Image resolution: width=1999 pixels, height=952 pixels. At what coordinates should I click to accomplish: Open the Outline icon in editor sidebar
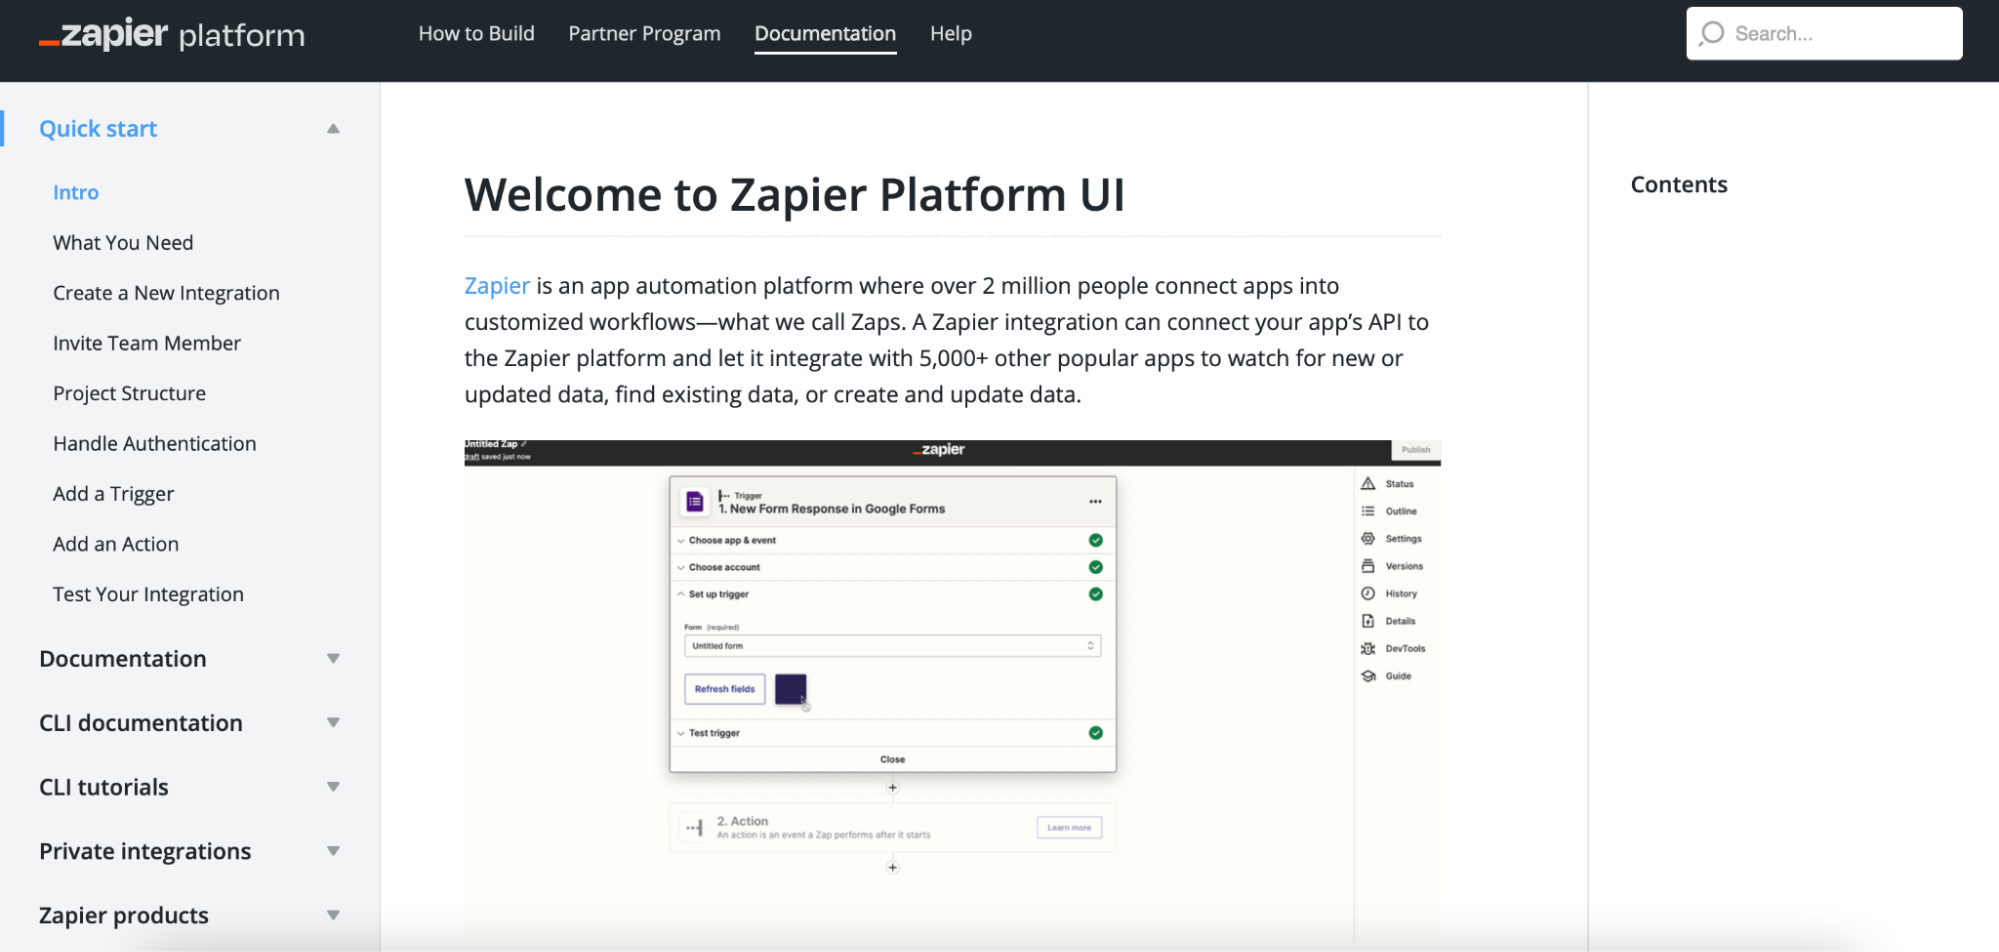tap(1369, 511)
